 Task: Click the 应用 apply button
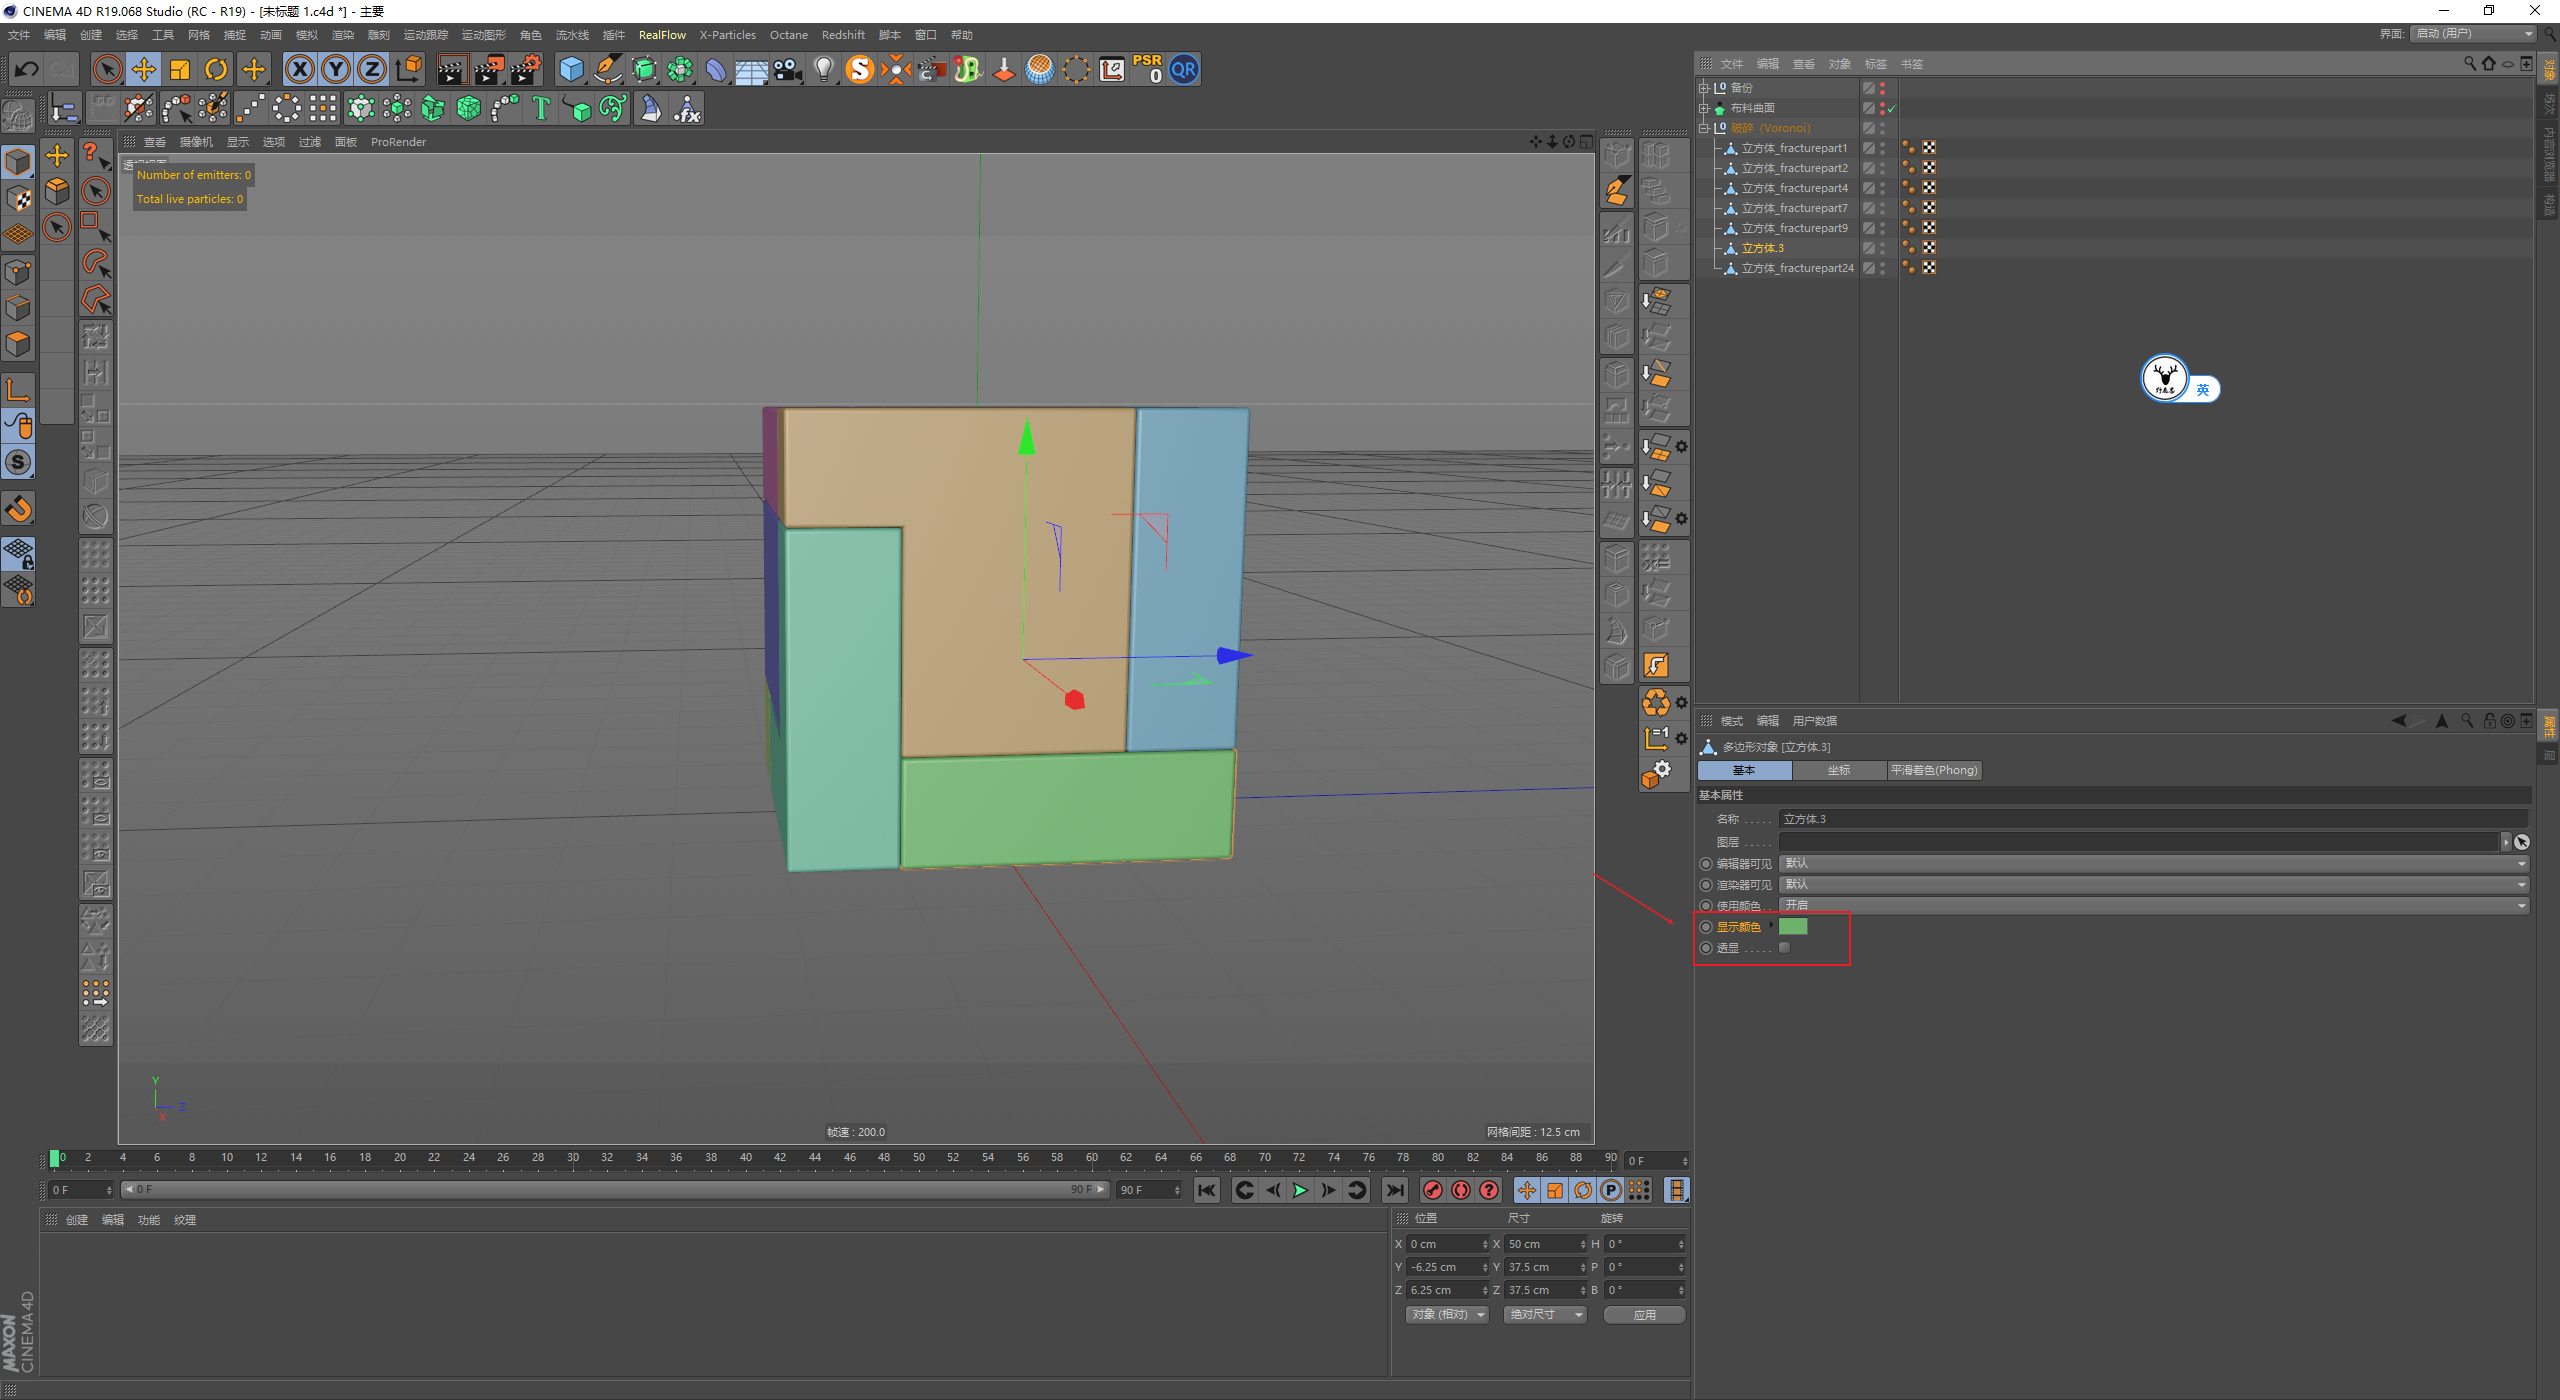point(1644,1315)
